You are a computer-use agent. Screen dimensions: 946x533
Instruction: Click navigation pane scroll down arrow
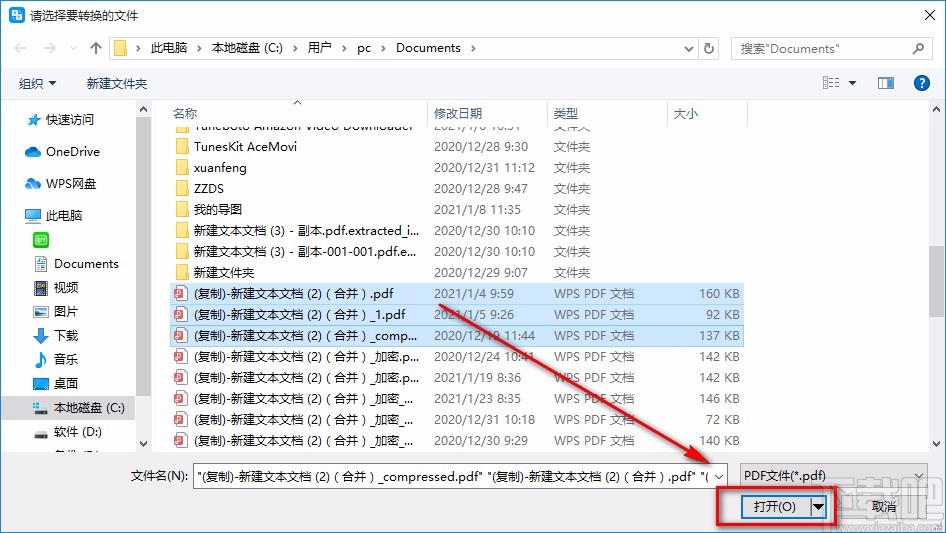tap(144, 444)
